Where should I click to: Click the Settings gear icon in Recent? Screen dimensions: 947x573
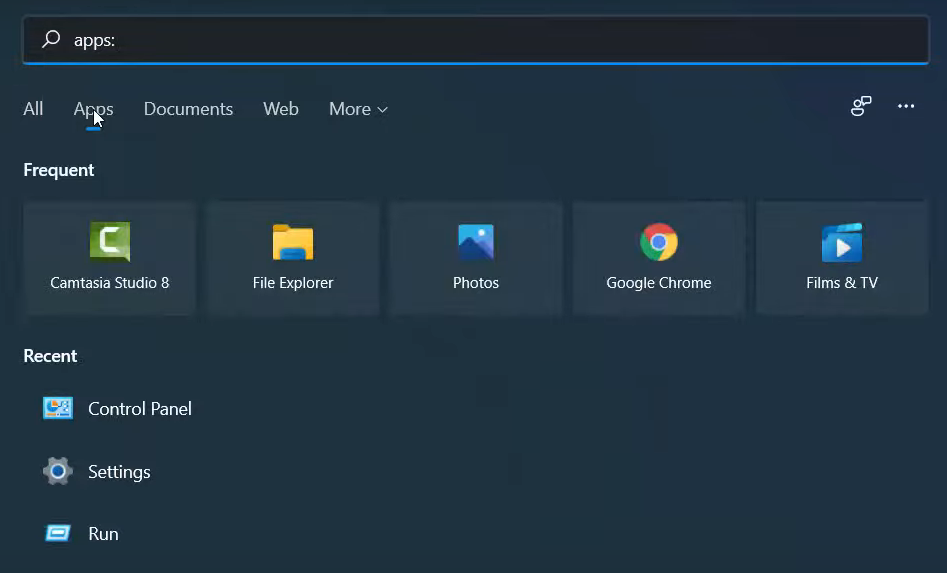click(x=58, y=471)
